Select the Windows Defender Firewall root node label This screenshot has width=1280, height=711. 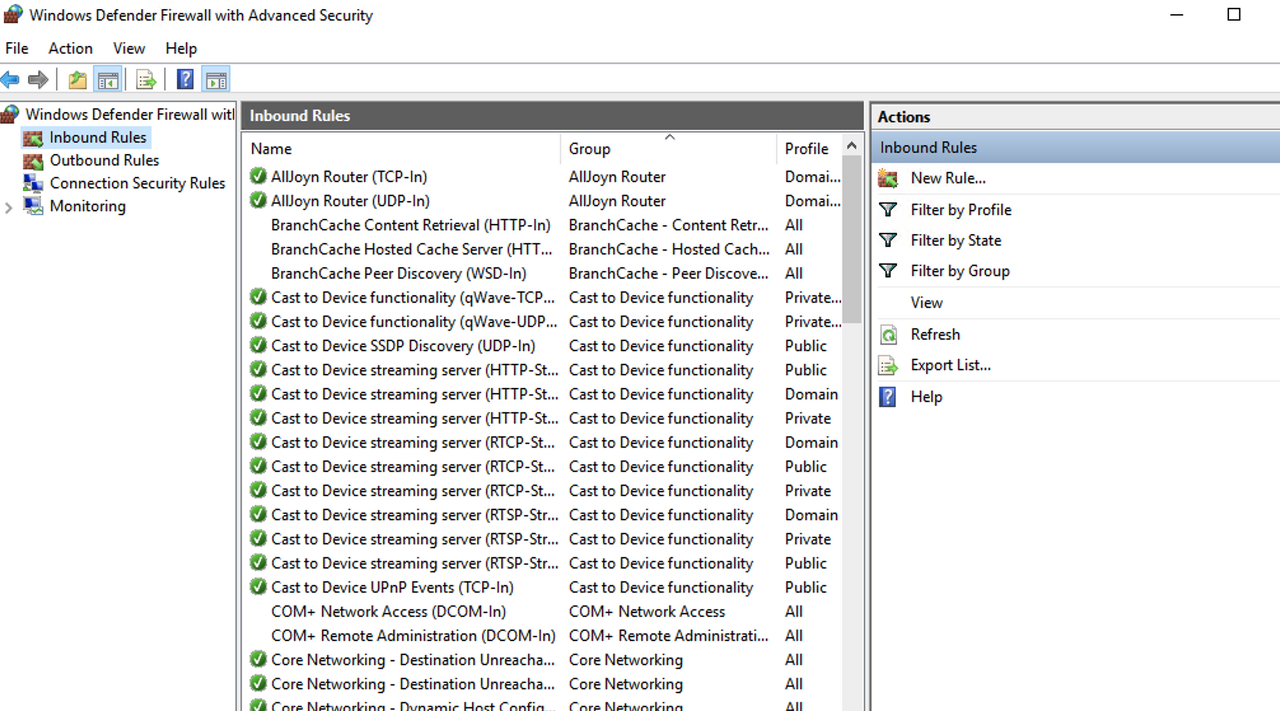click(130, 114)
